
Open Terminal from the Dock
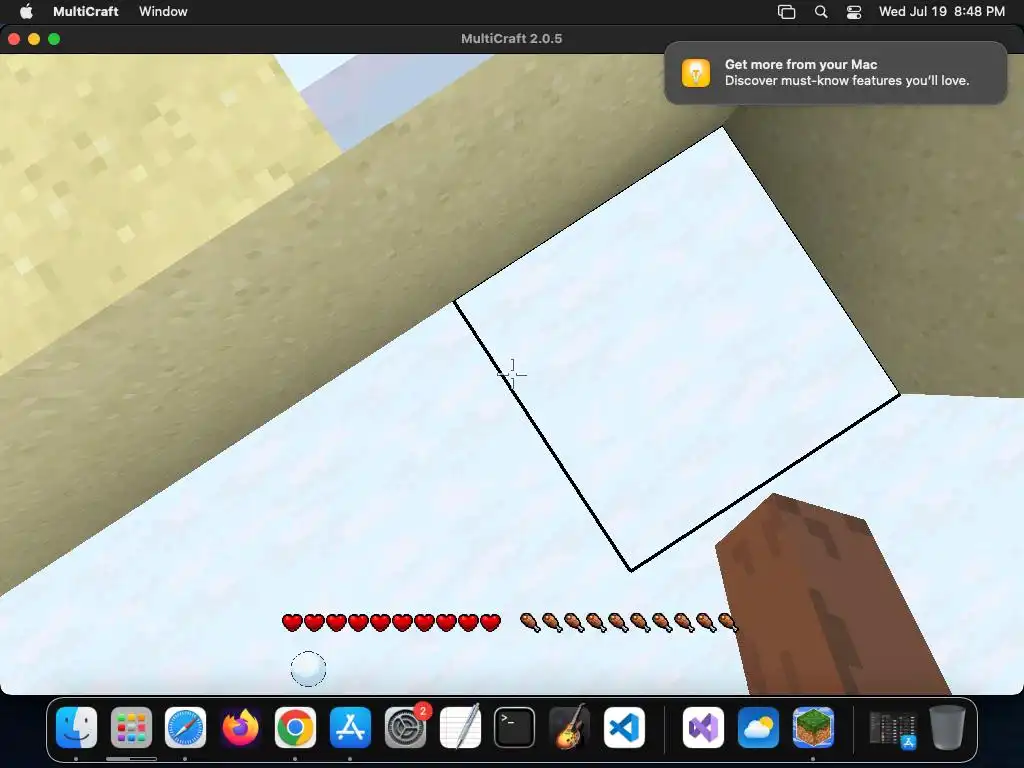pos(515,728)
